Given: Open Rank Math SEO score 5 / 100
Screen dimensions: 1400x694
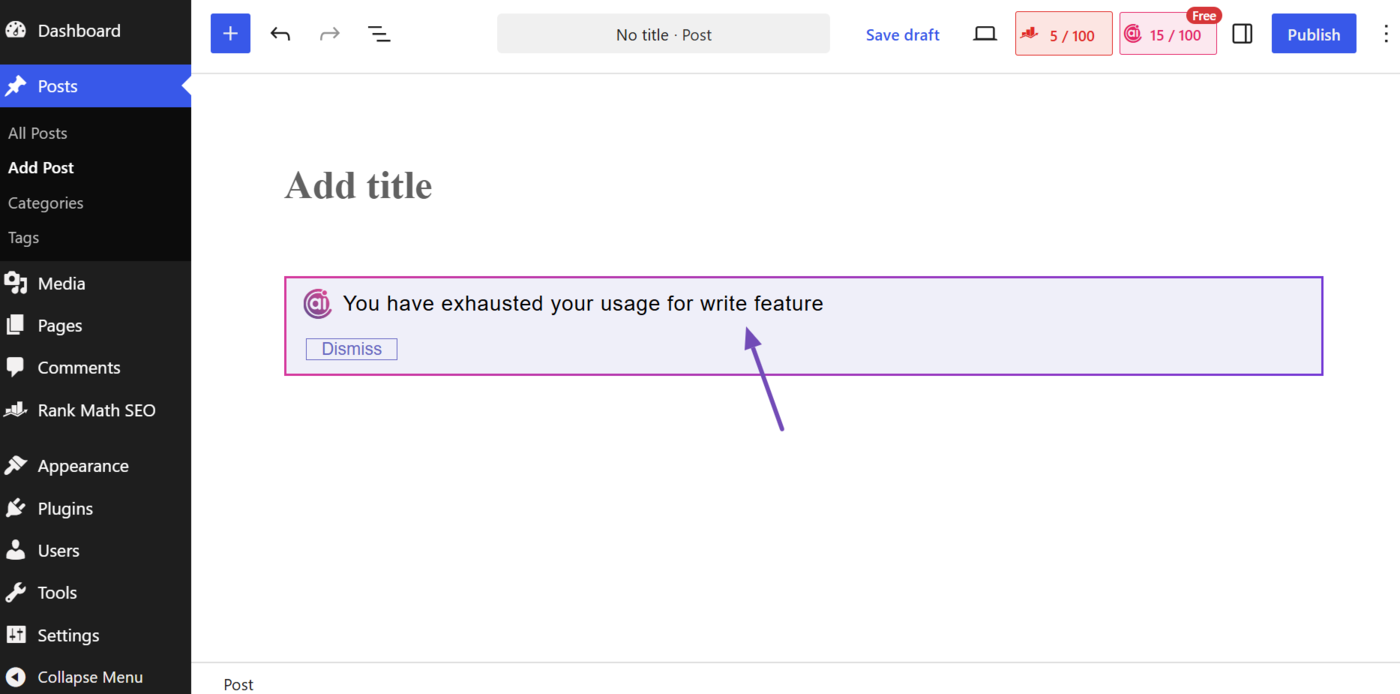Looking at the screenshot, I should point(1064,34).
